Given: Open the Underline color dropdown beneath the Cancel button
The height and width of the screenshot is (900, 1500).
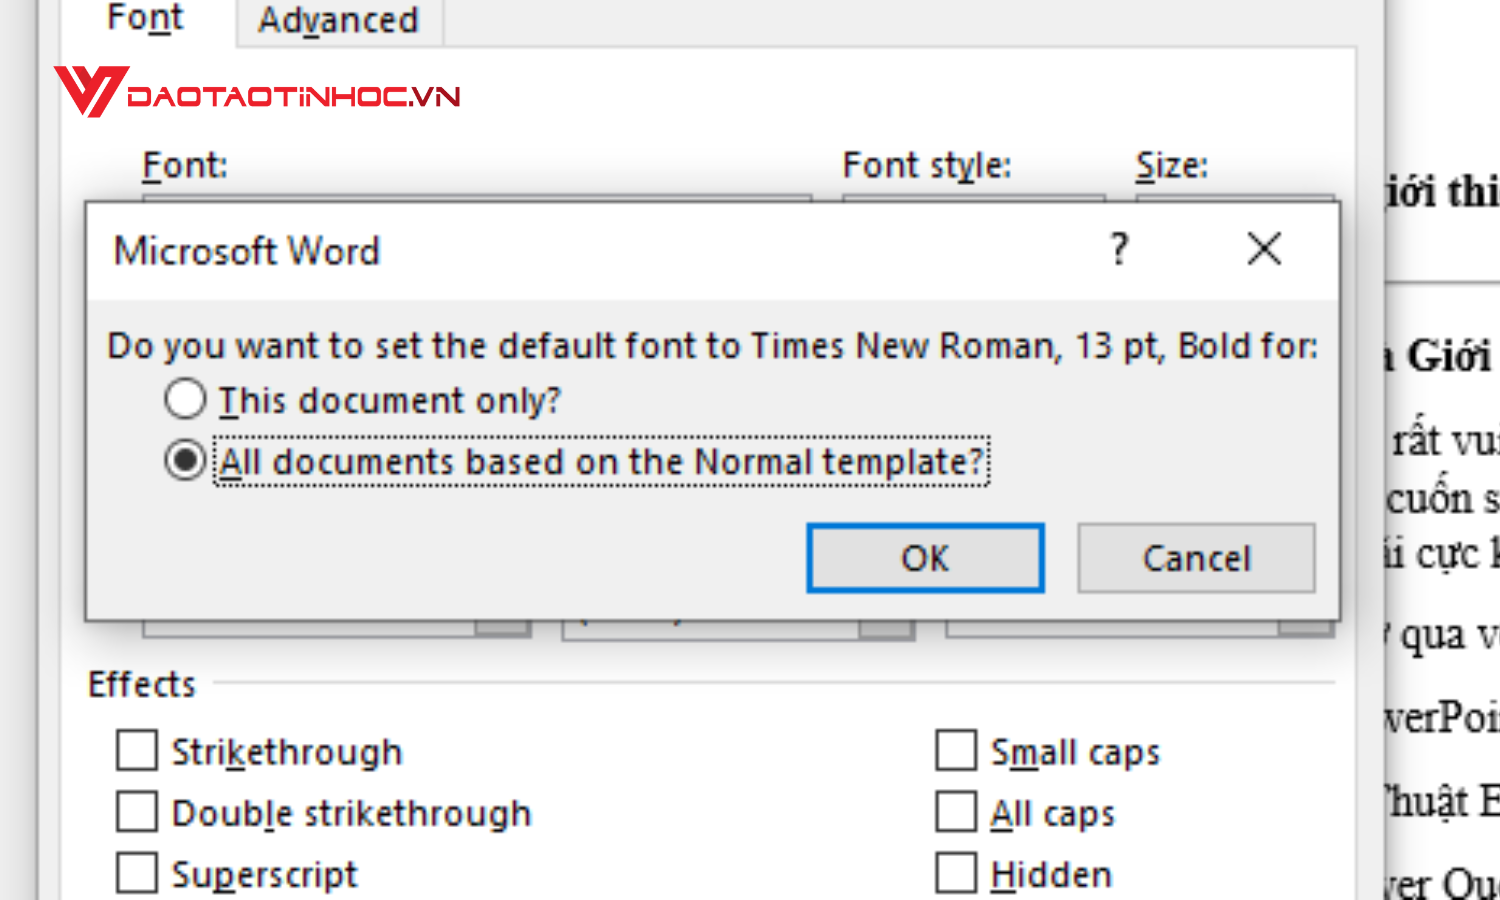Looking at the screenshot, I should coord(1305,629).
